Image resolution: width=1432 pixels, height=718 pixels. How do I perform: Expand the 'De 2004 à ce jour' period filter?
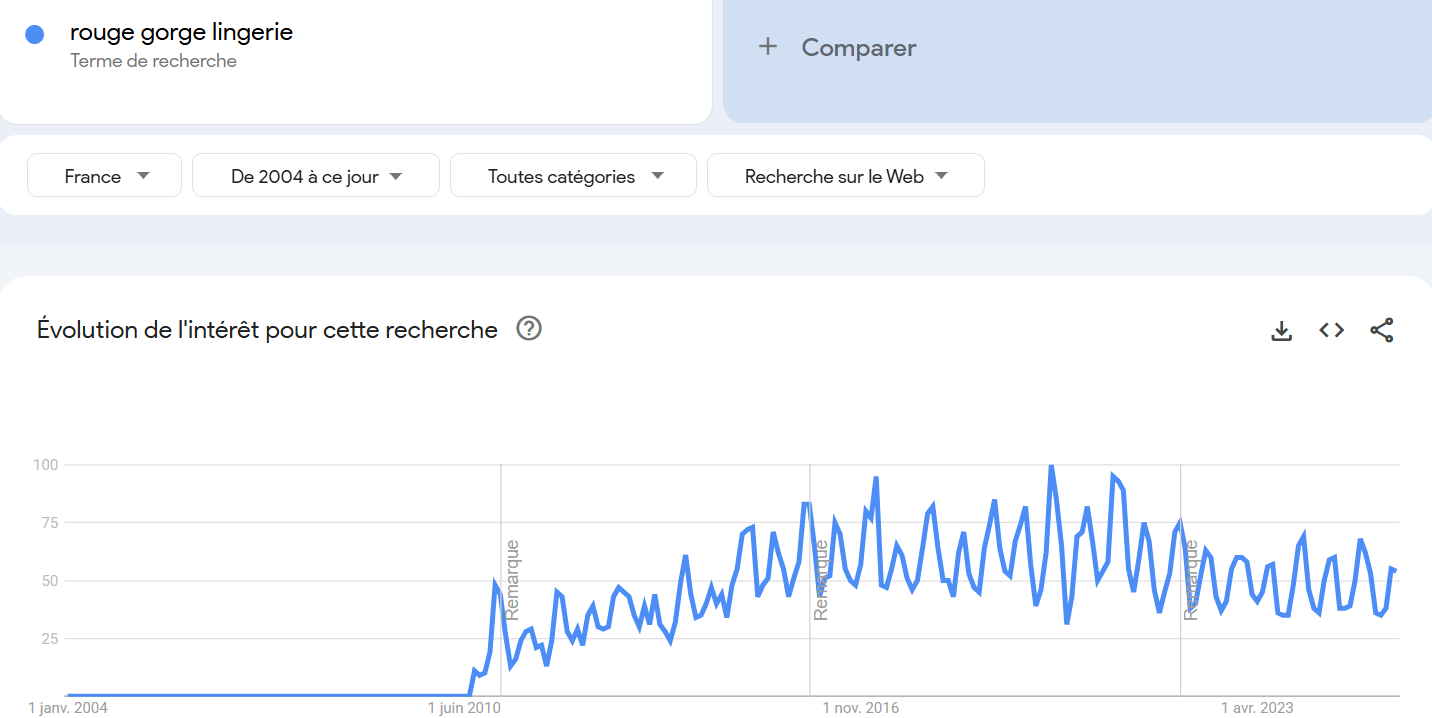315,176
